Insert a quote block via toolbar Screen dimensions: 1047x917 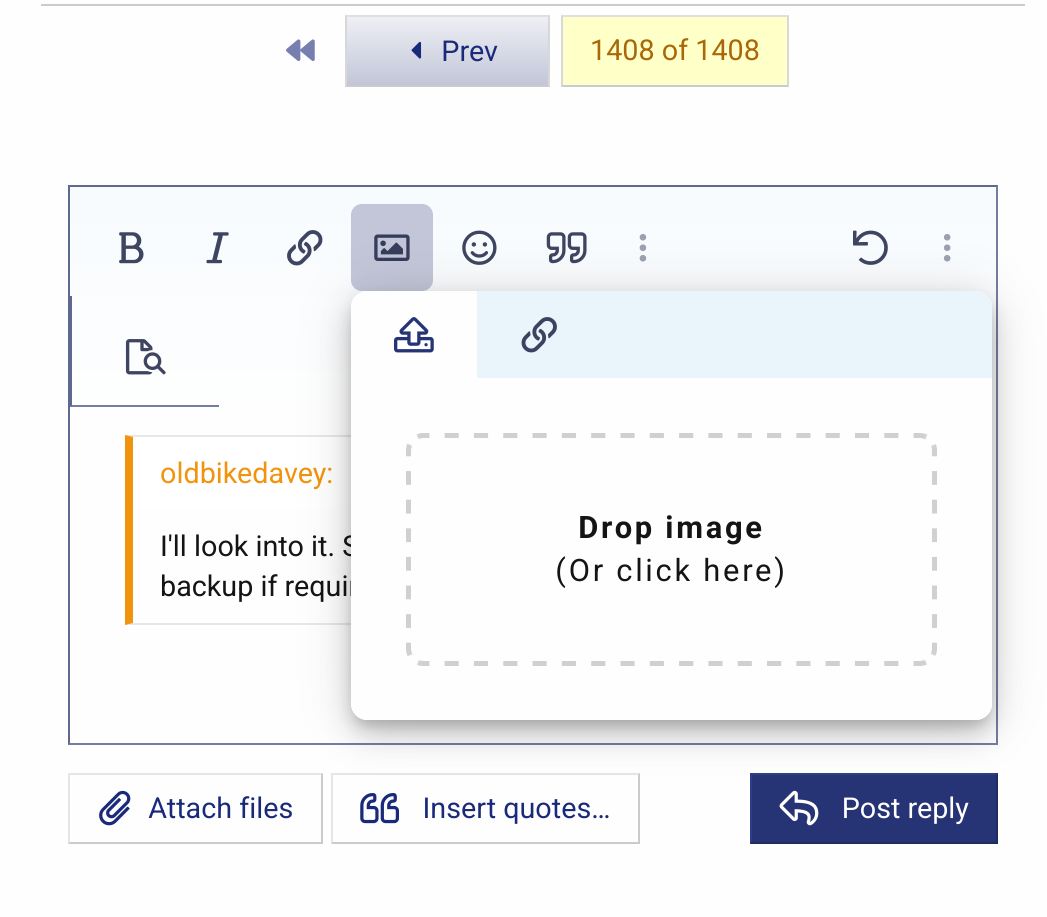566,248
